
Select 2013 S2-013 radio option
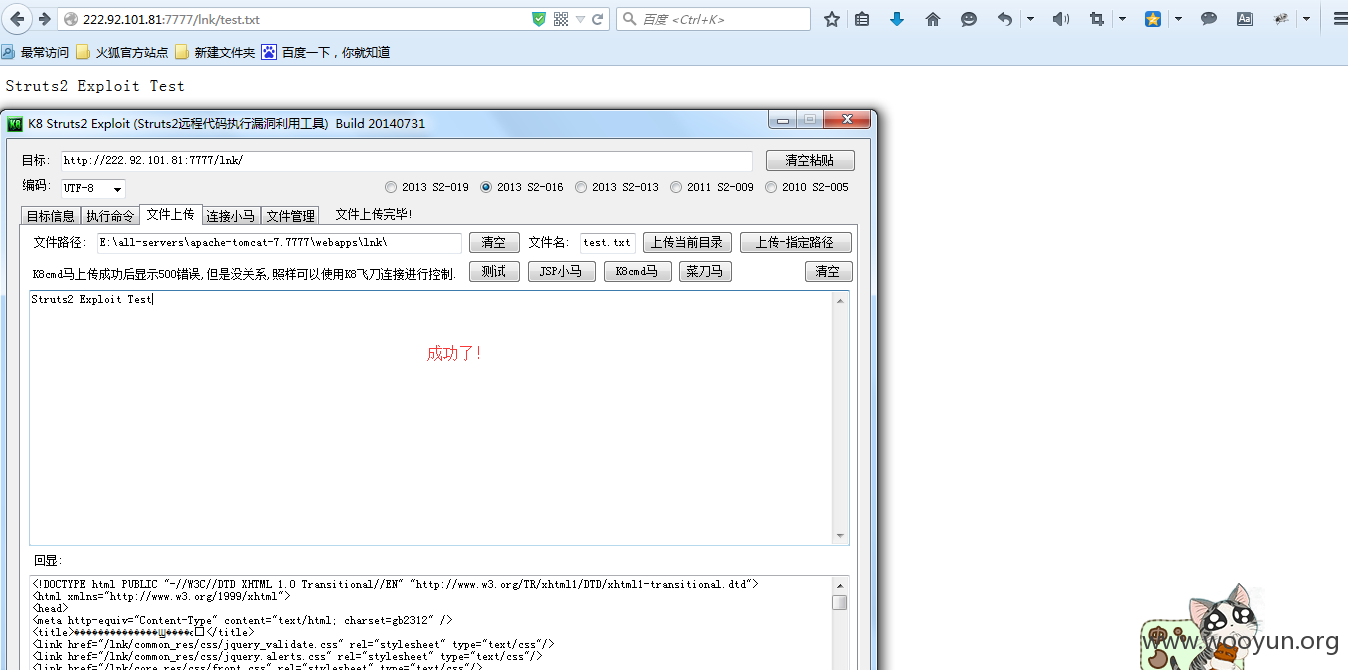coord(582,187)
